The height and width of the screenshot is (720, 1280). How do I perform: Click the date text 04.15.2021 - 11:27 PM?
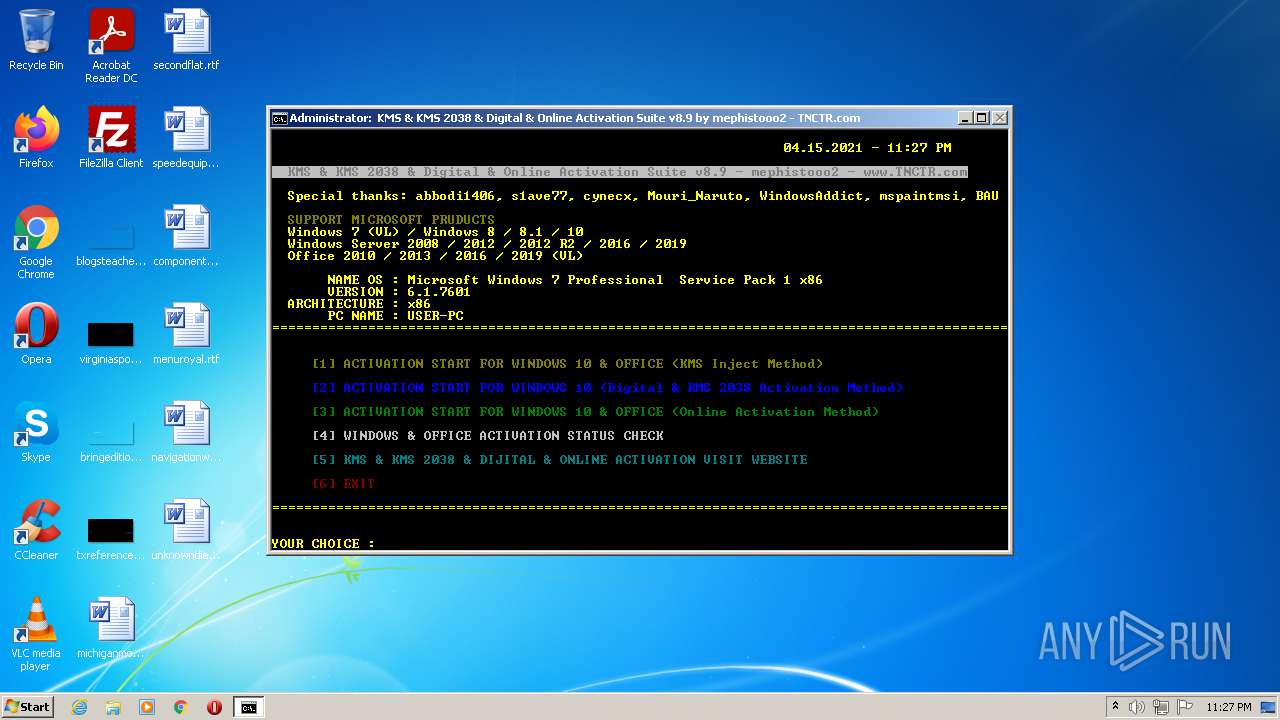867,148
